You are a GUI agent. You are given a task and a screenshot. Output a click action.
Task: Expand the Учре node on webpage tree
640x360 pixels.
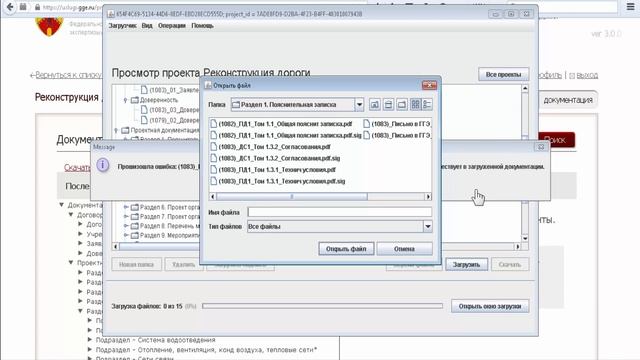pyautogui.click(x=80, y=234)
